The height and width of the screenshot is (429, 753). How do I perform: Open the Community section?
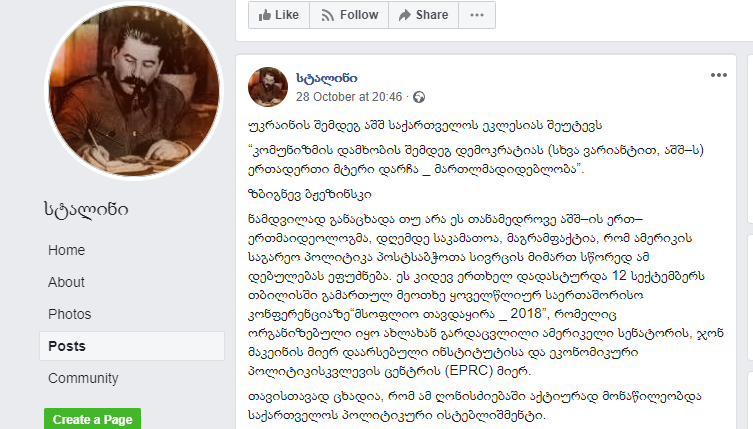[83, 378]
